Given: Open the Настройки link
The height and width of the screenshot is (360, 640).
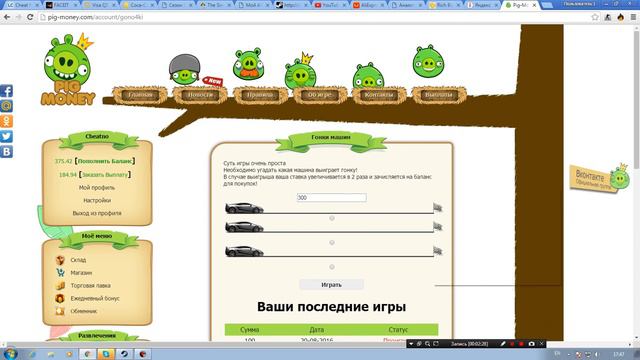Looking at the screenshot, I should (x=97, y=200).
